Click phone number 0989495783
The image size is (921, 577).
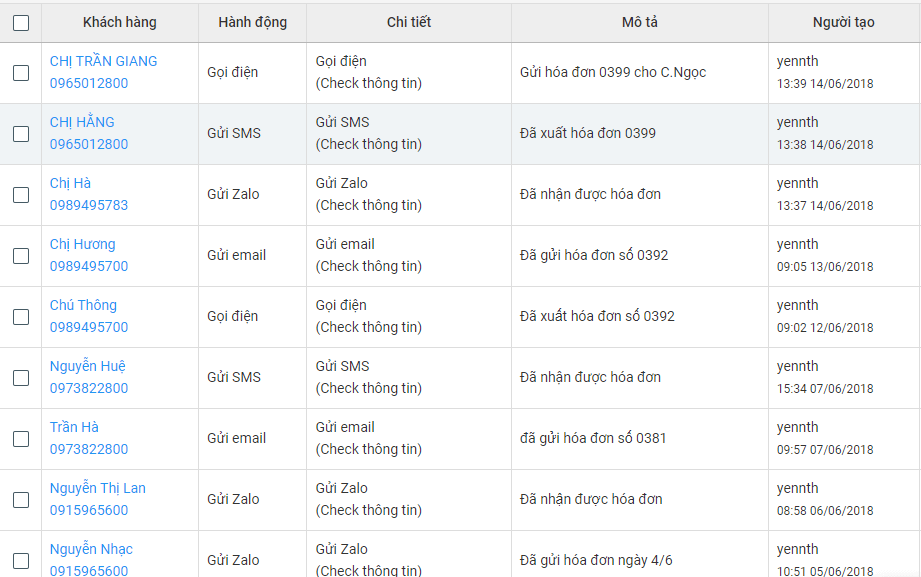[x=89, y=205]
